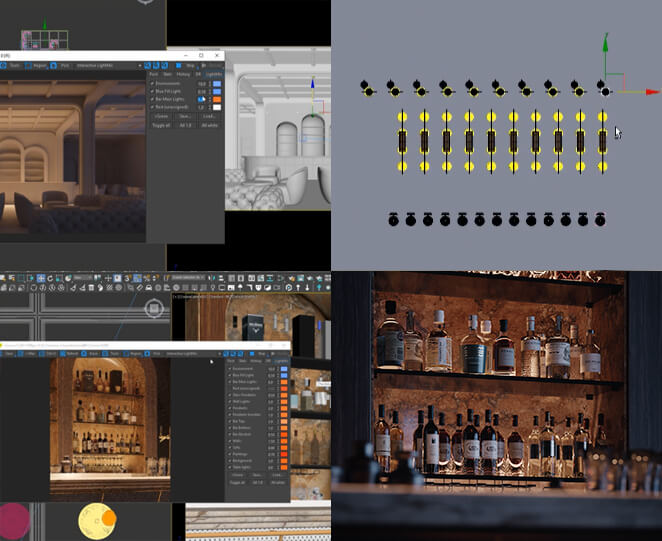
Task: Click All white button in upper LightMix panel
Action: click(210, 125)
